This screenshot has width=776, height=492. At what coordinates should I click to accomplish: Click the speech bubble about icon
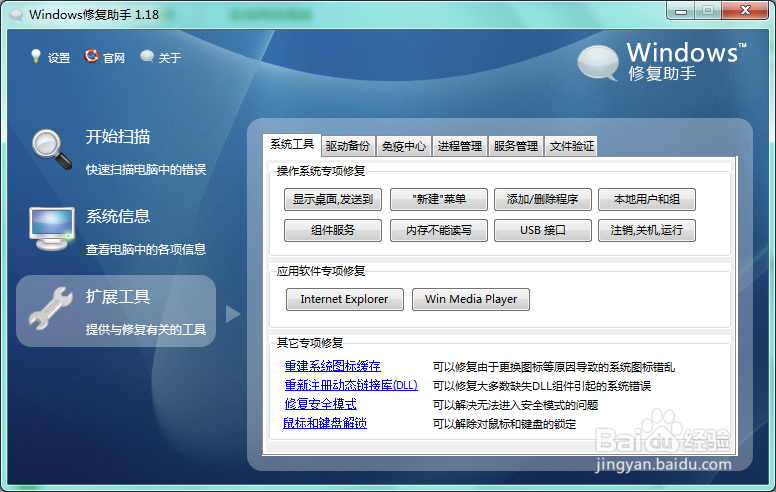click(147, 56)
